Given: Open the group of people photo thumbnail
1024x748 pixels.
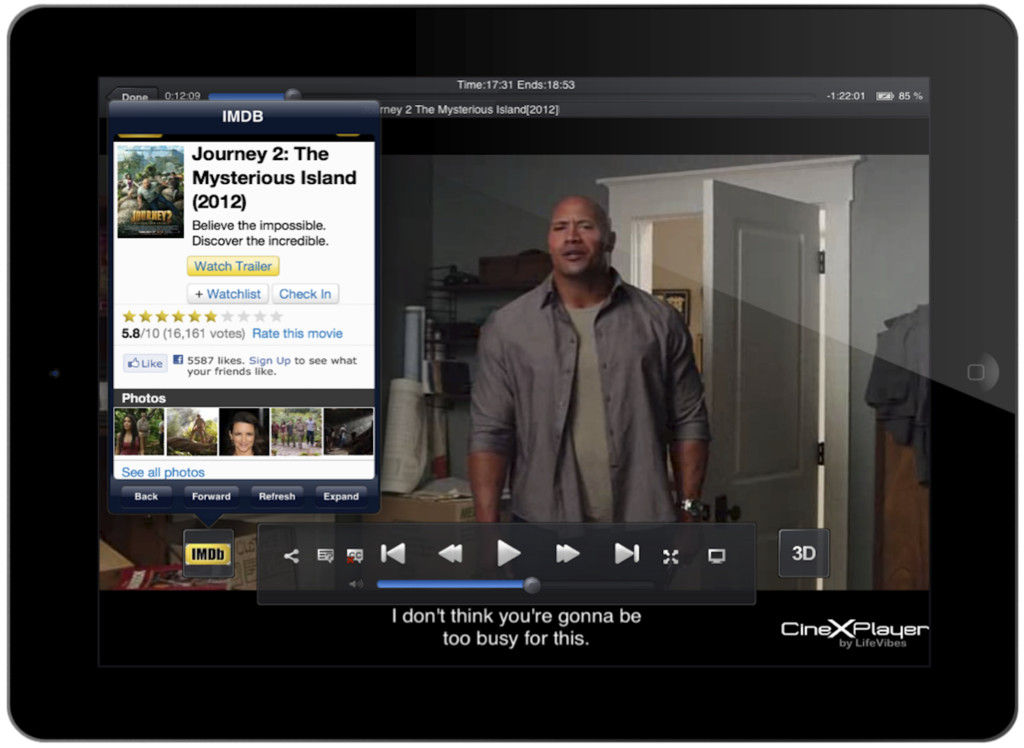Looking at the screenshot, I should 296,432.
